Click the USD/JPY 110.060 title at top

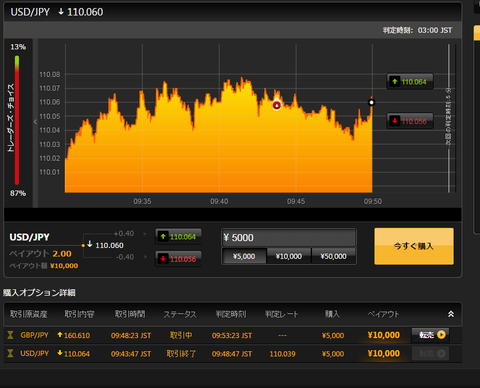[57, 12]
